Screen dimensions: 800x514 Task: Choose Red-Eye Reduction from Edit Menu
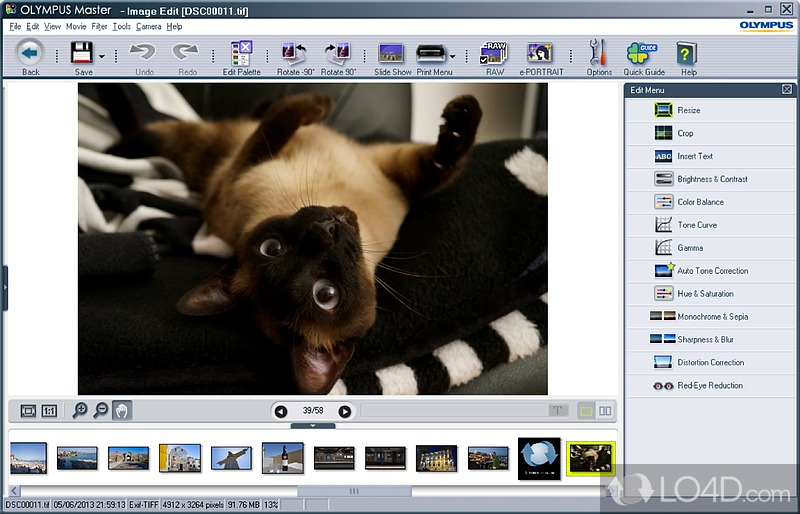coord(709,385)
